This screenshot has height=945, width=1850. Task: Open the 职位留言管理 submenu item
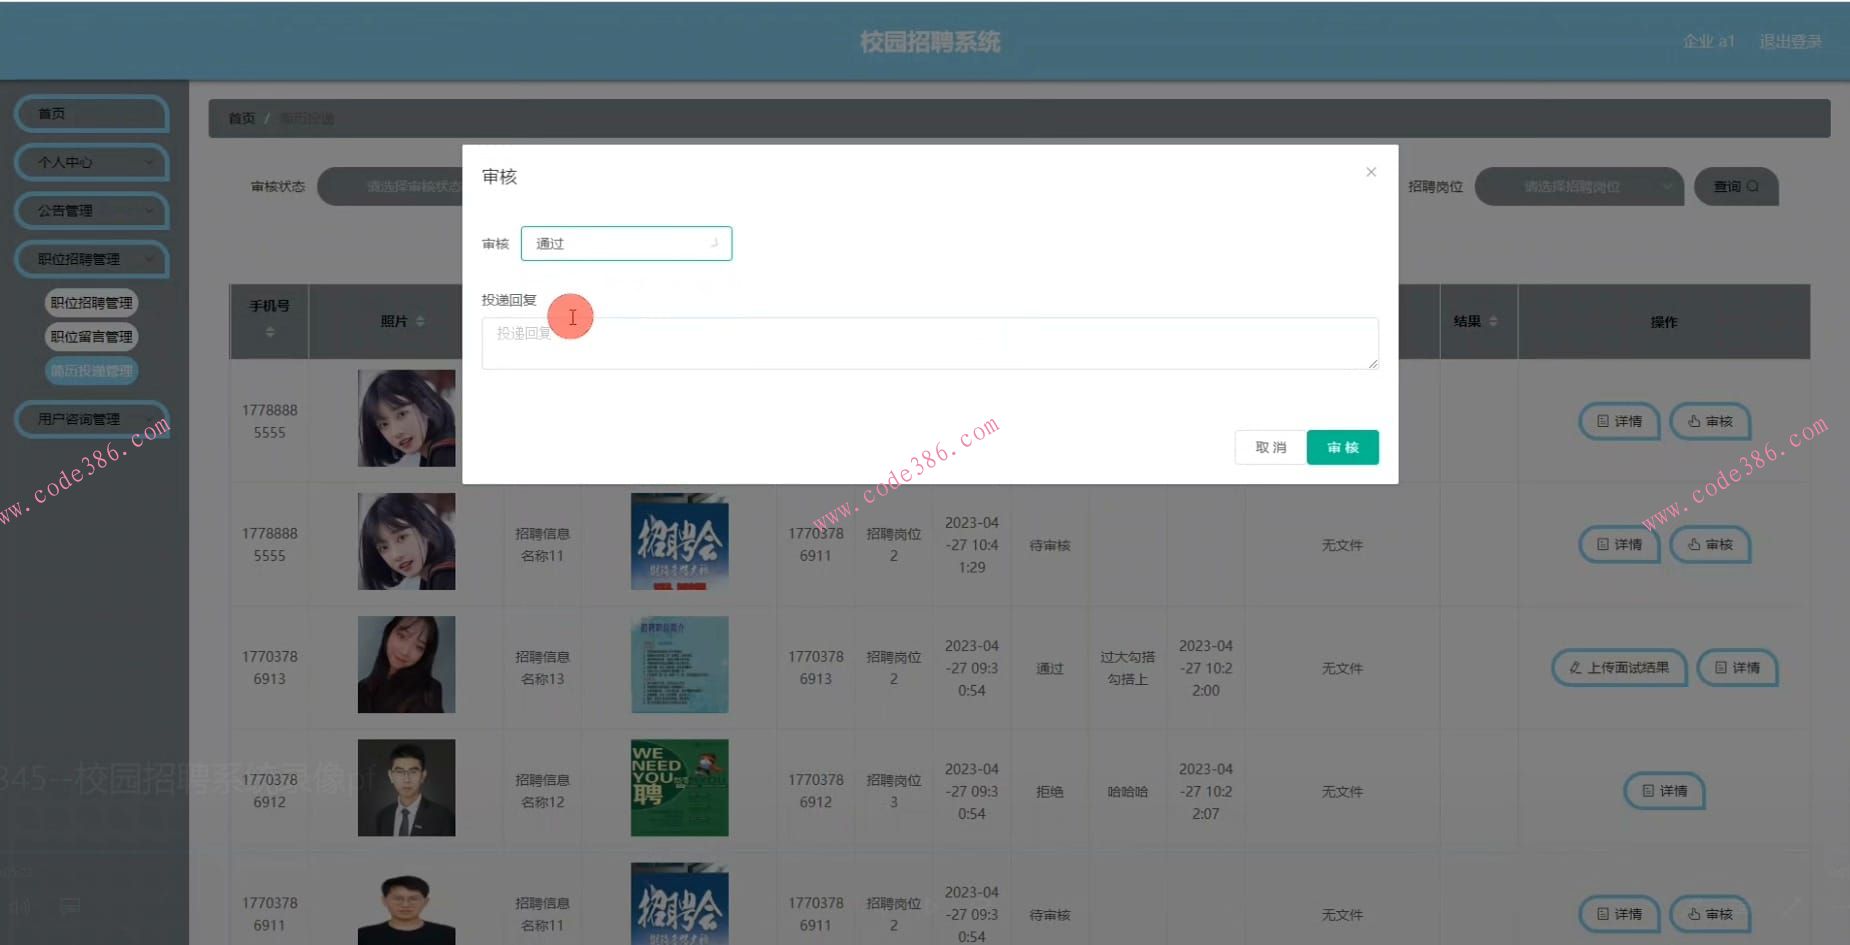coord(92,337)
